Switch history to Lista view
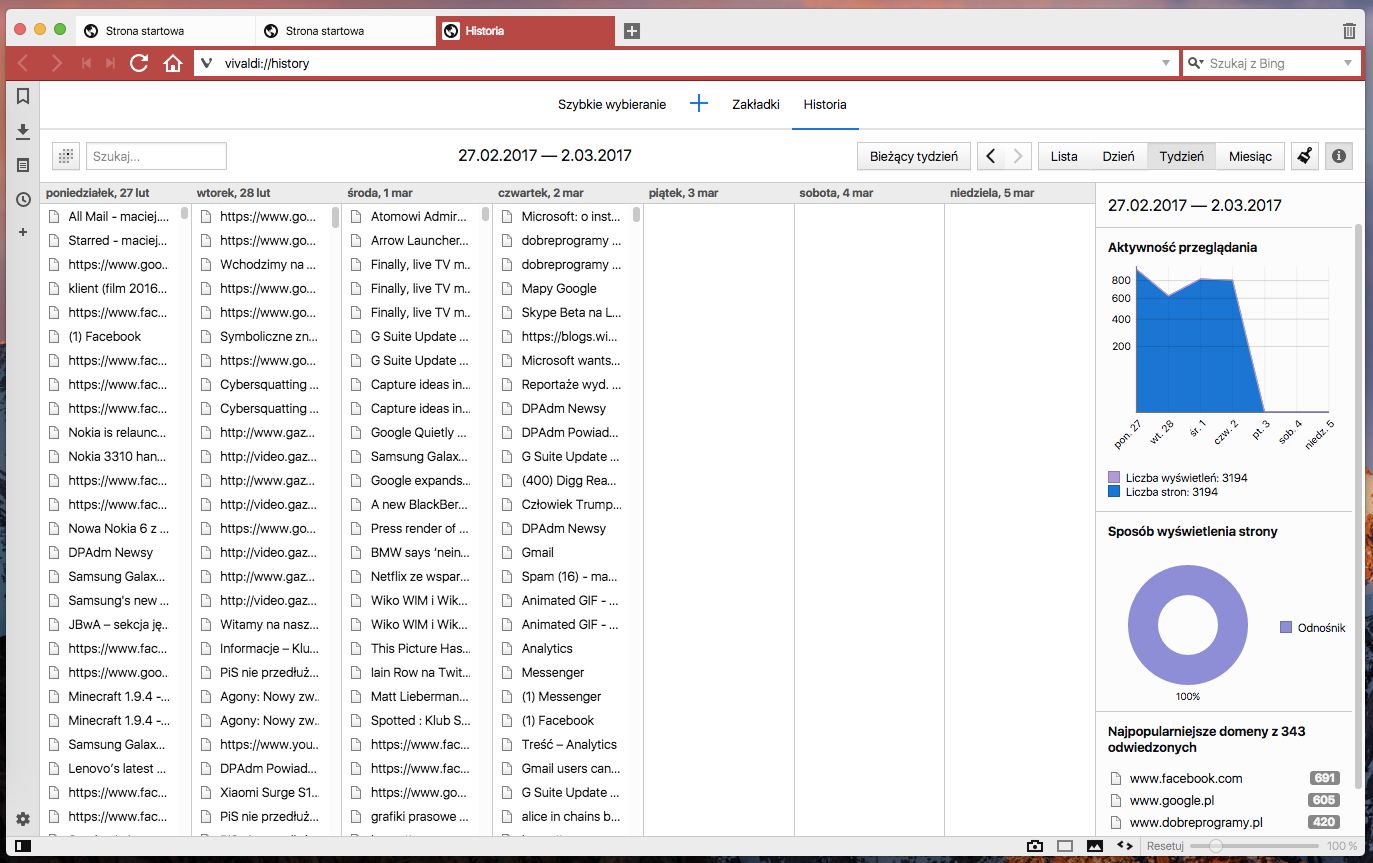This screenshot has height=863, width=1373. 1064,156
